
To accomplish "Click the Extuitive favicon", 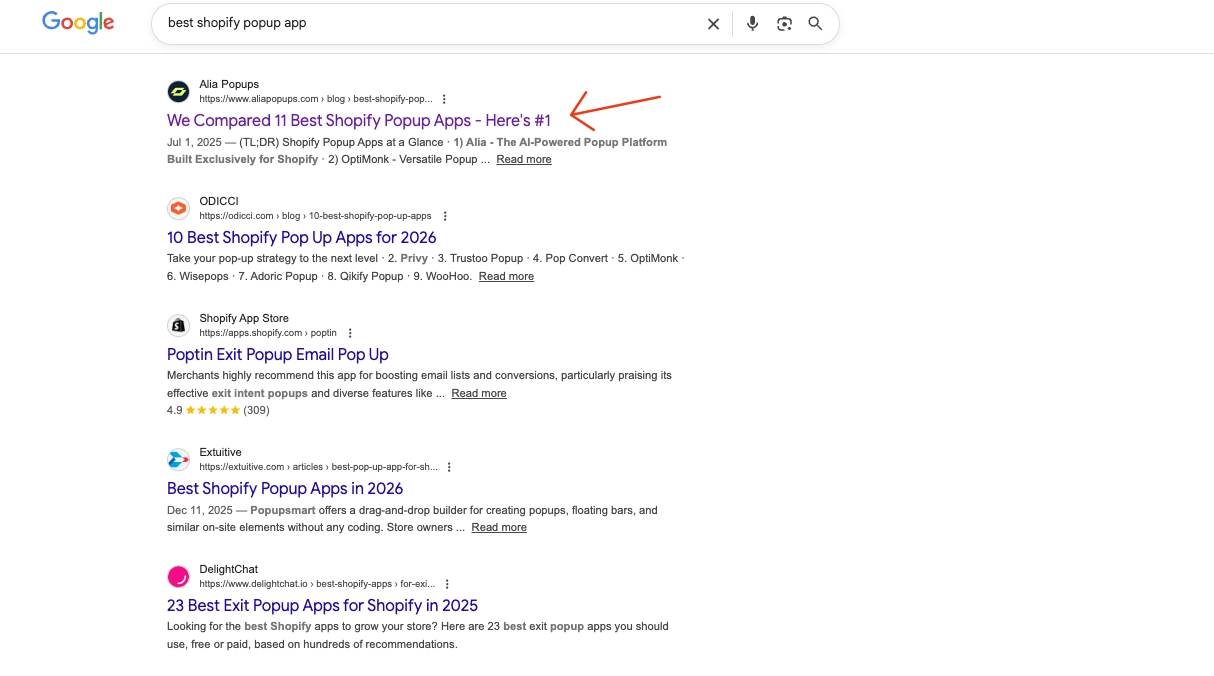I will 178,459.
